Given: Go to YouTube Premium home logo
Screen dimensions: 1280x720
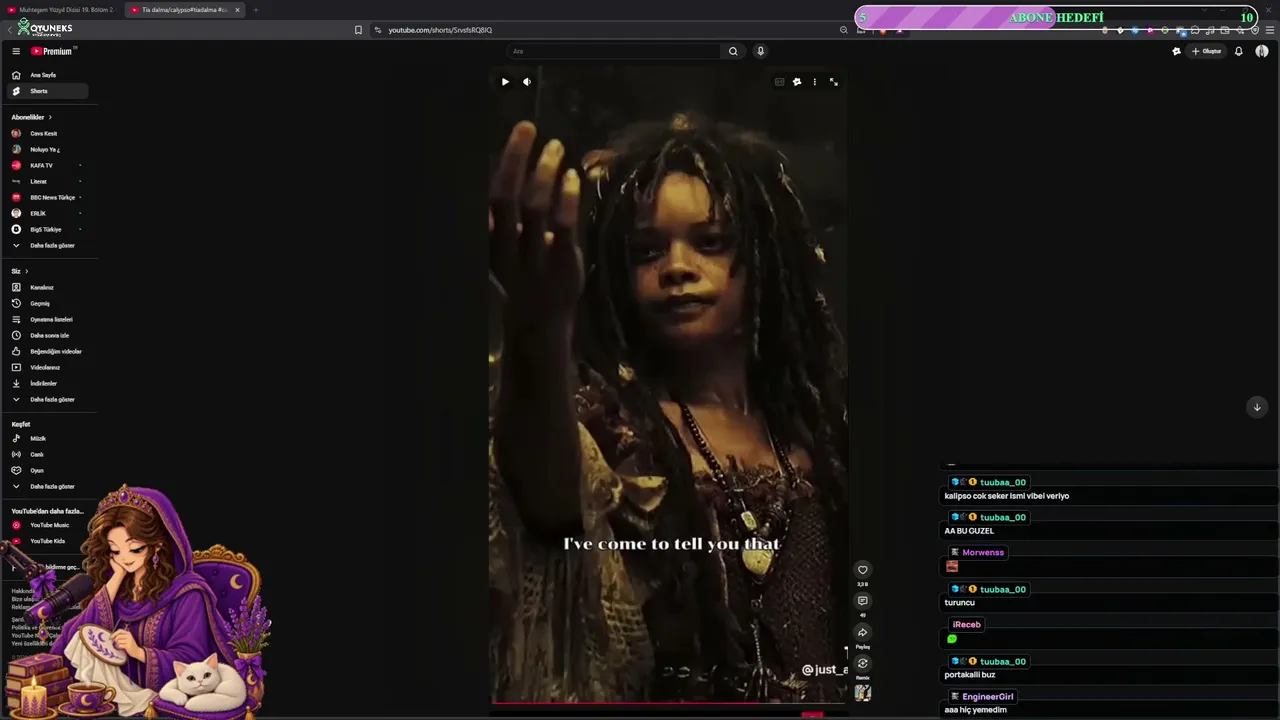Looking at the screenshot, I should coord(52,51).
